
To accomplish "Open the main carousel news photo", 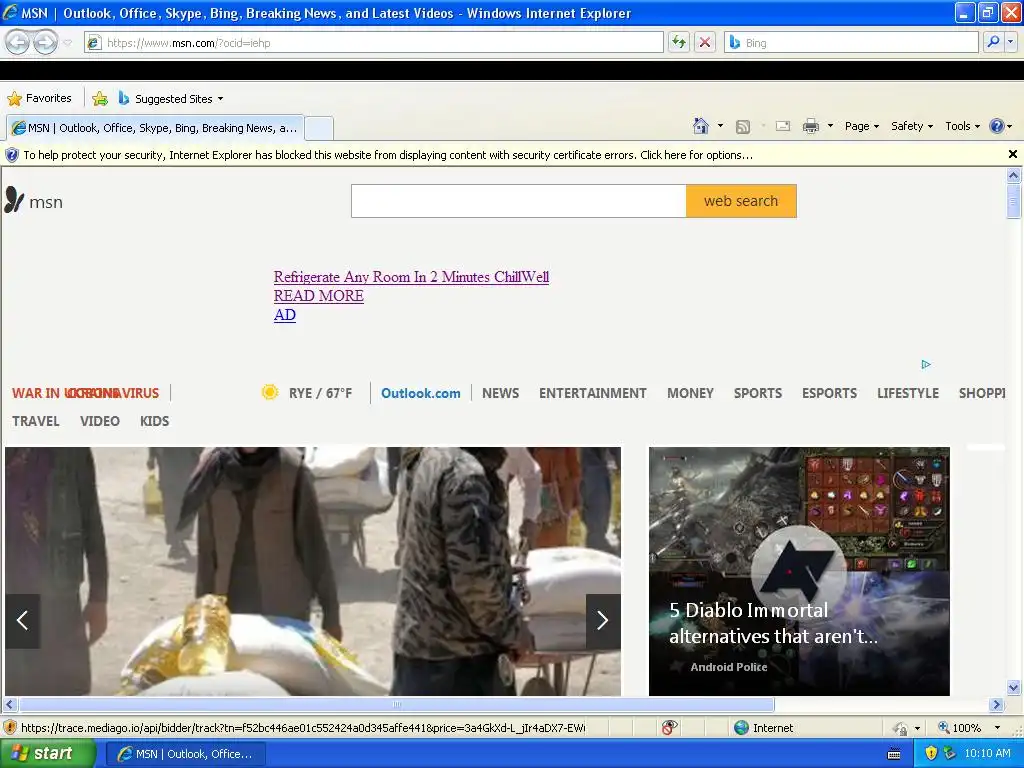I will tap(313, 571).
